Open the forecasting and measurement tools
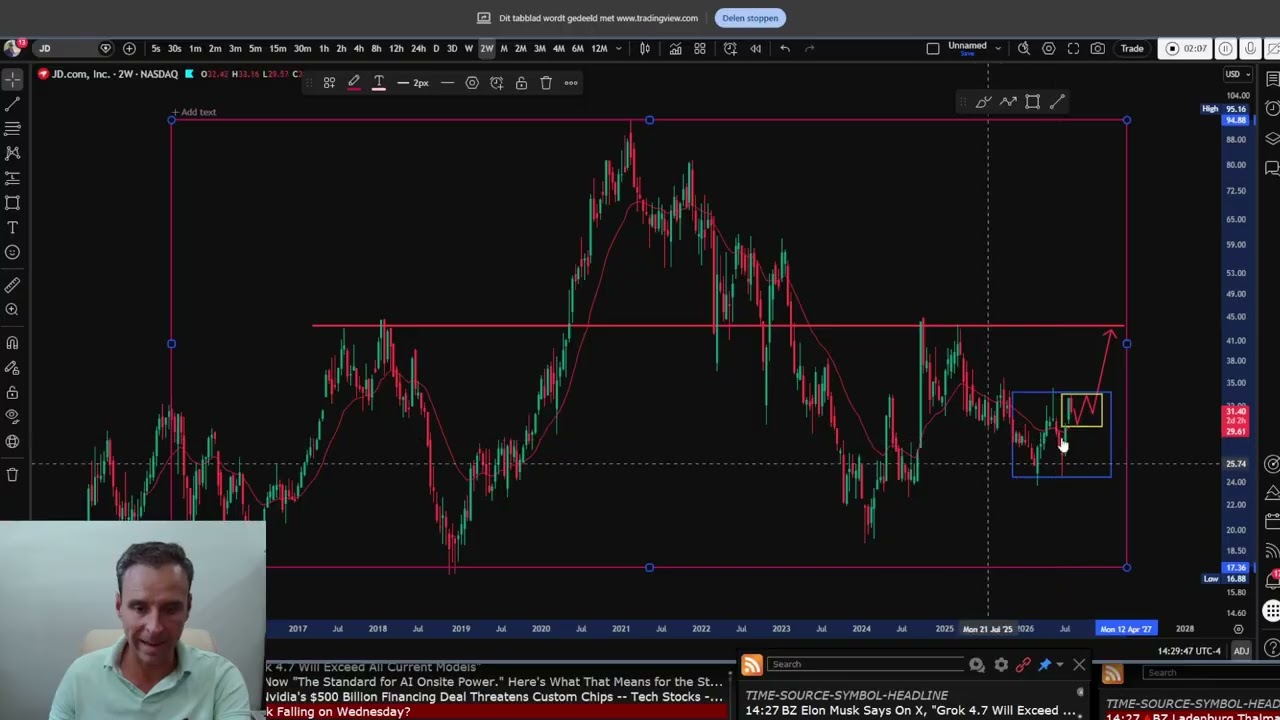The height and width of the screenshot is (720, 1280). [12, 178]
